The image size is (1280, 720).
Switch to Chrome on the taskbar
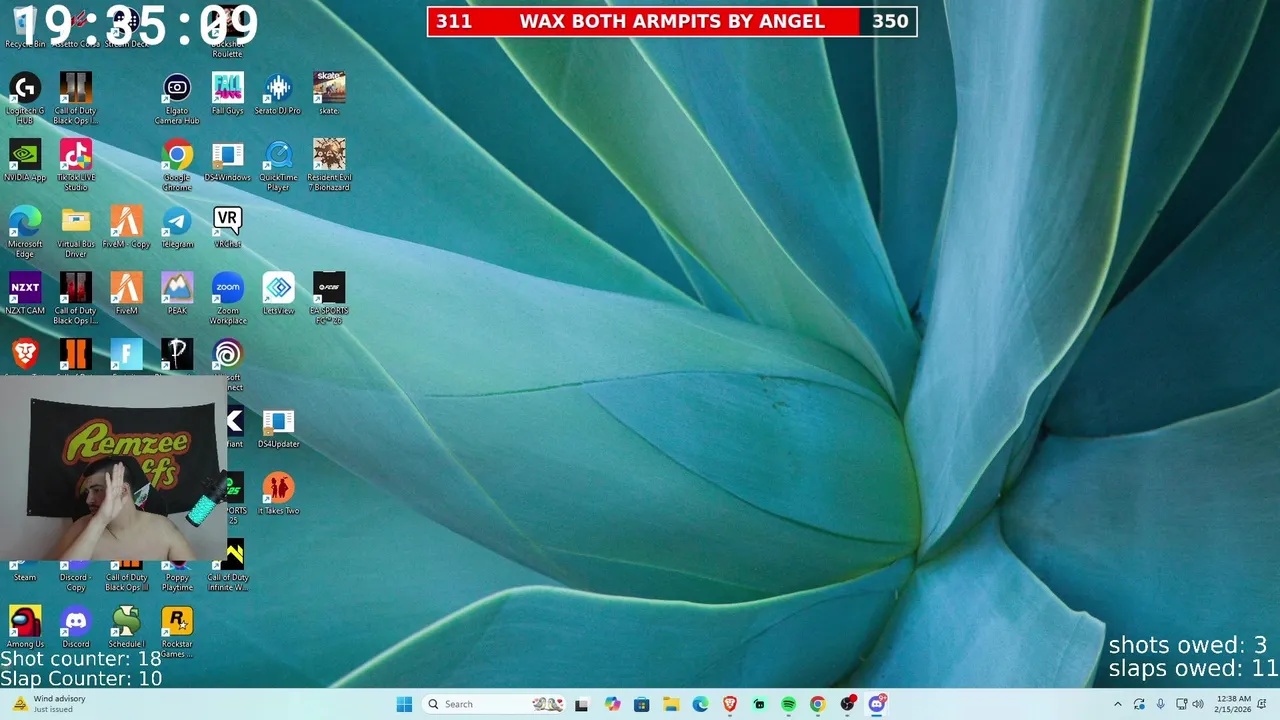[x=818, y=704]
